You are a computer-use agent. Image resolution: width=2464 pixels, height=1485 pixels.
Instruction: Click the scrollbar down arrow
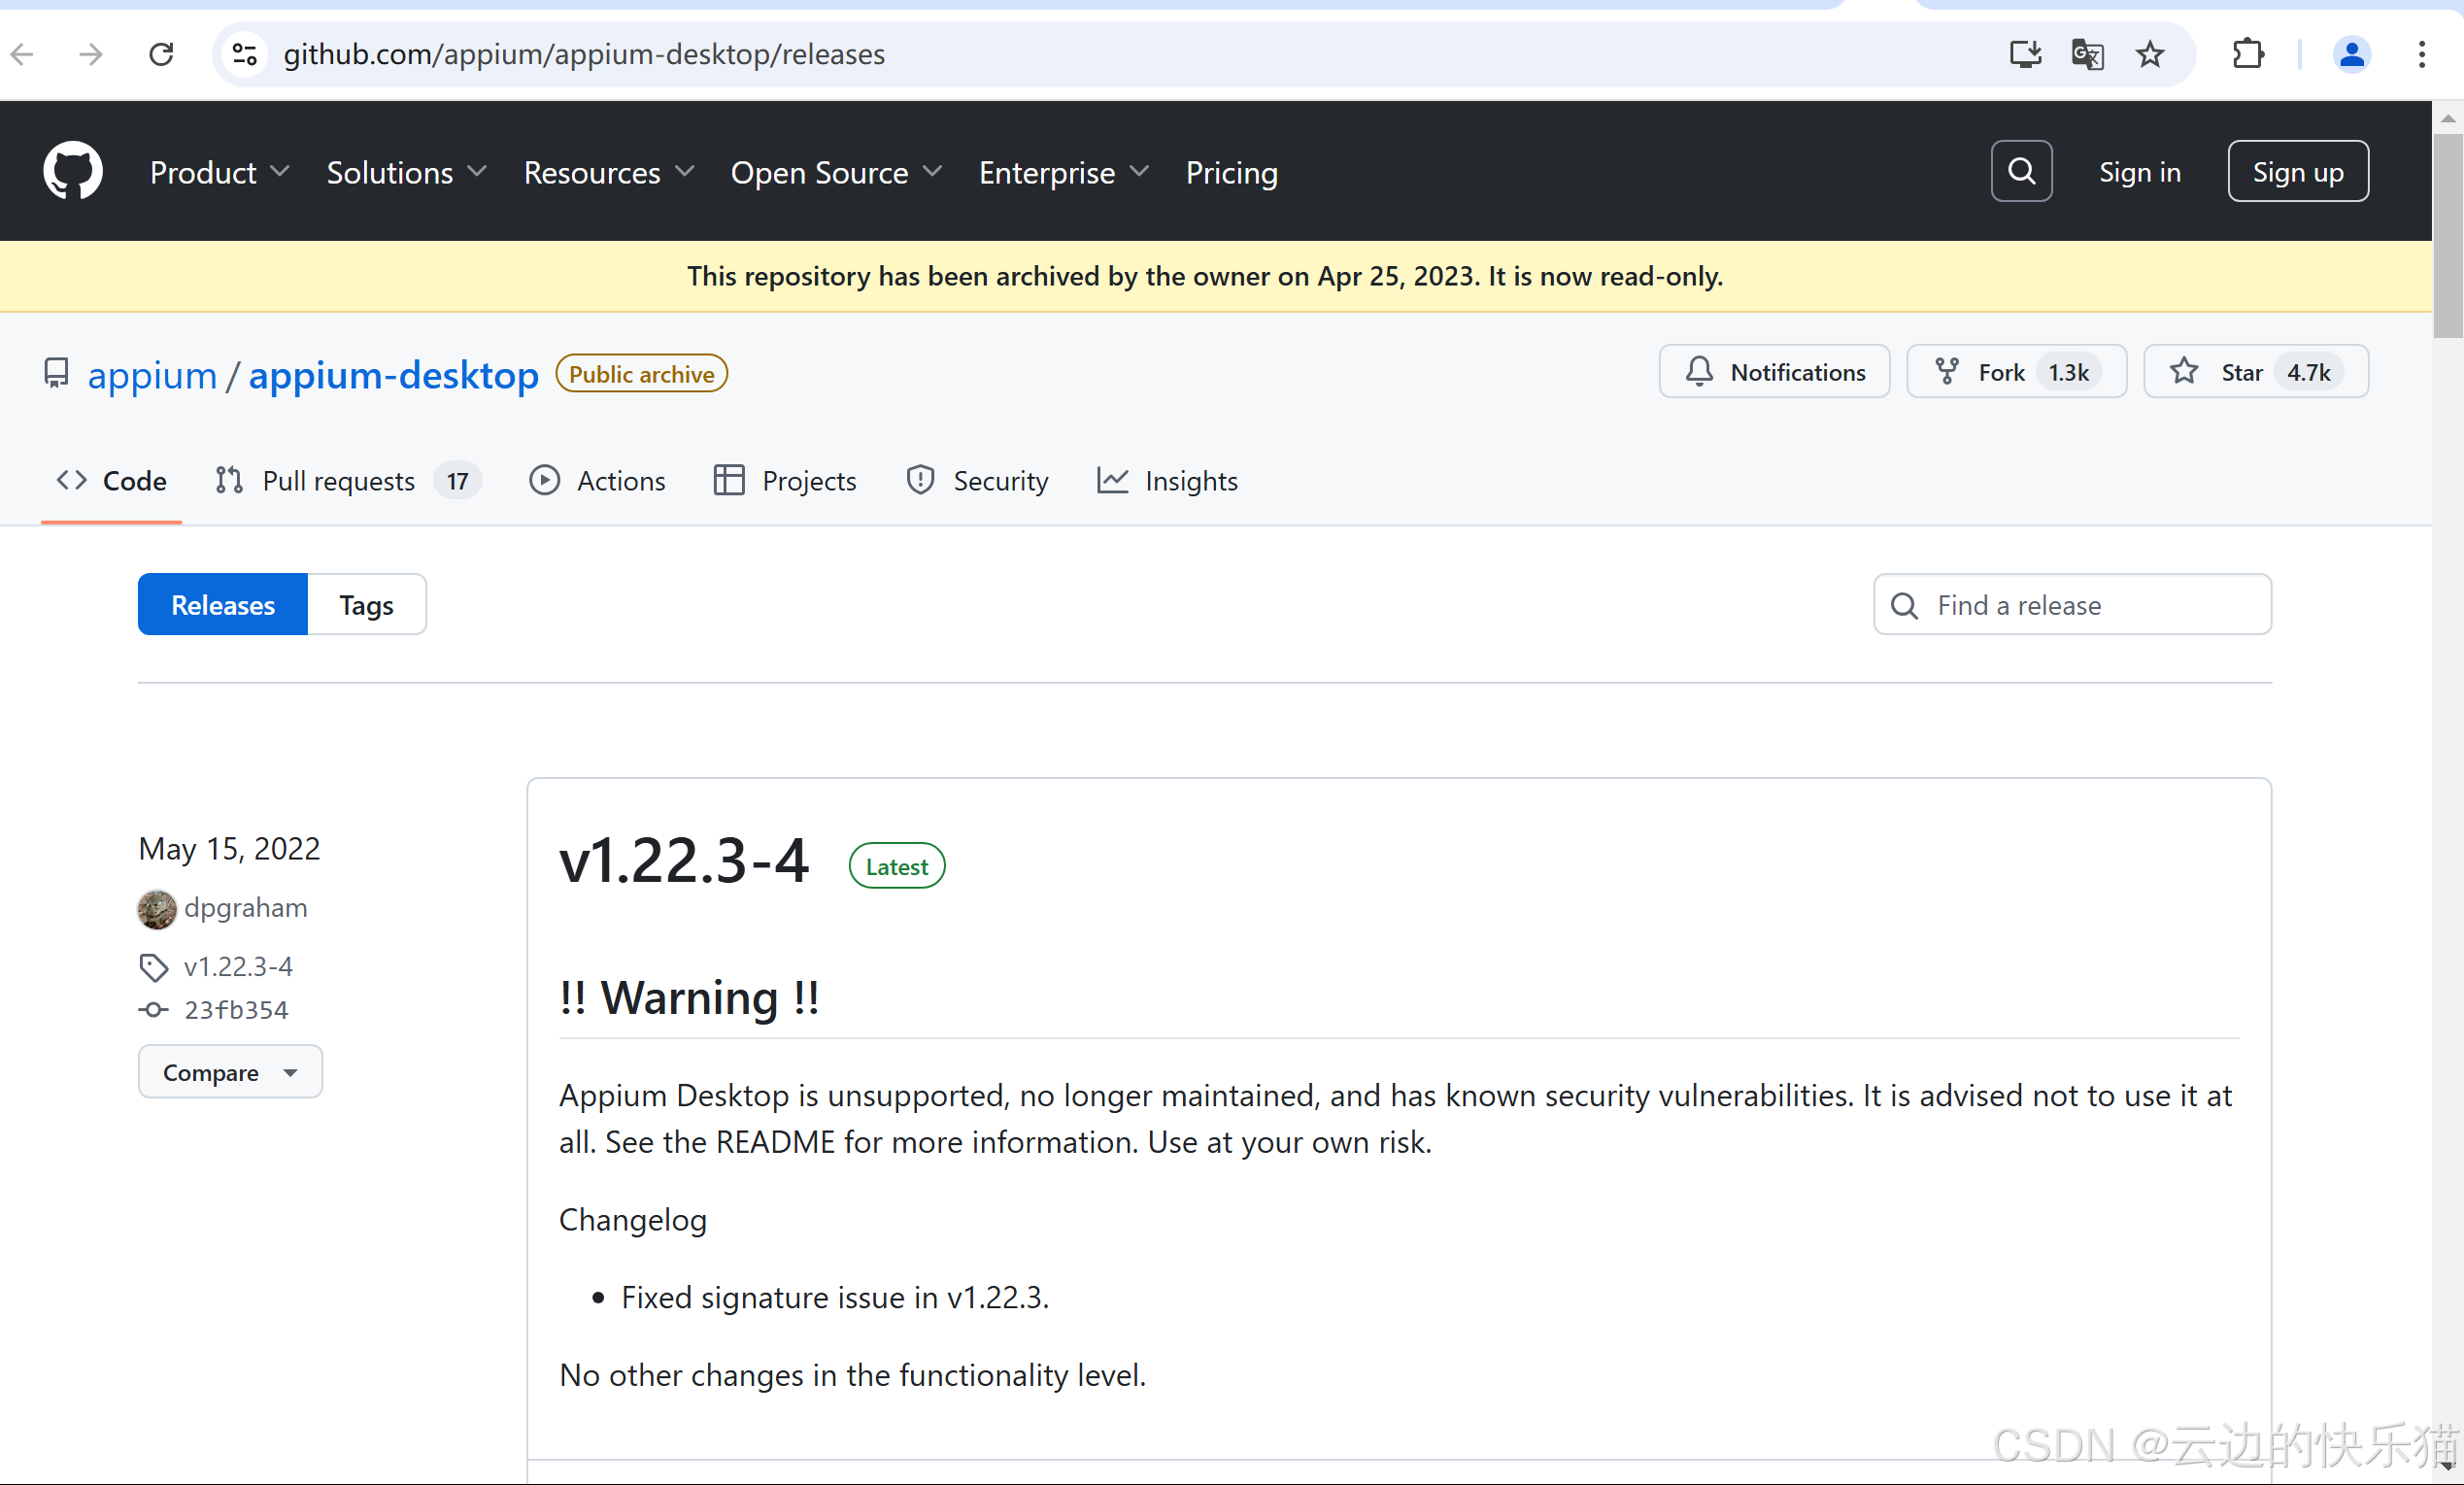click(2447, 1466)
